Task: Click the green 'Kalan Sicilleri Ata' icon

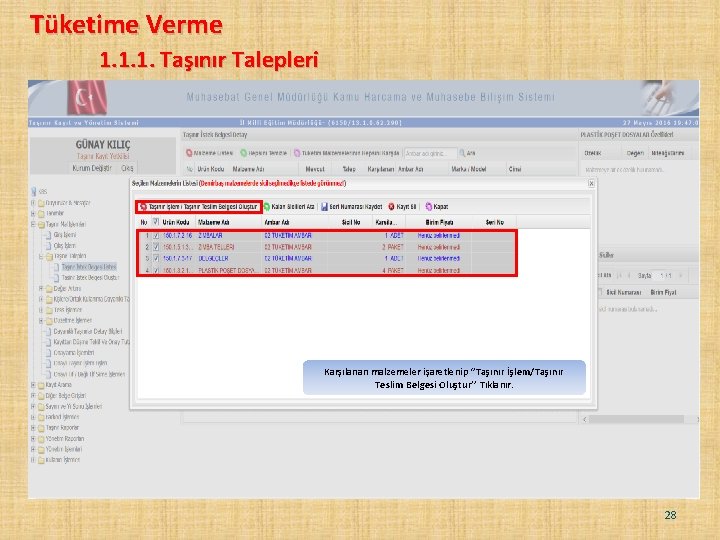Action: (x=267, y=207)
